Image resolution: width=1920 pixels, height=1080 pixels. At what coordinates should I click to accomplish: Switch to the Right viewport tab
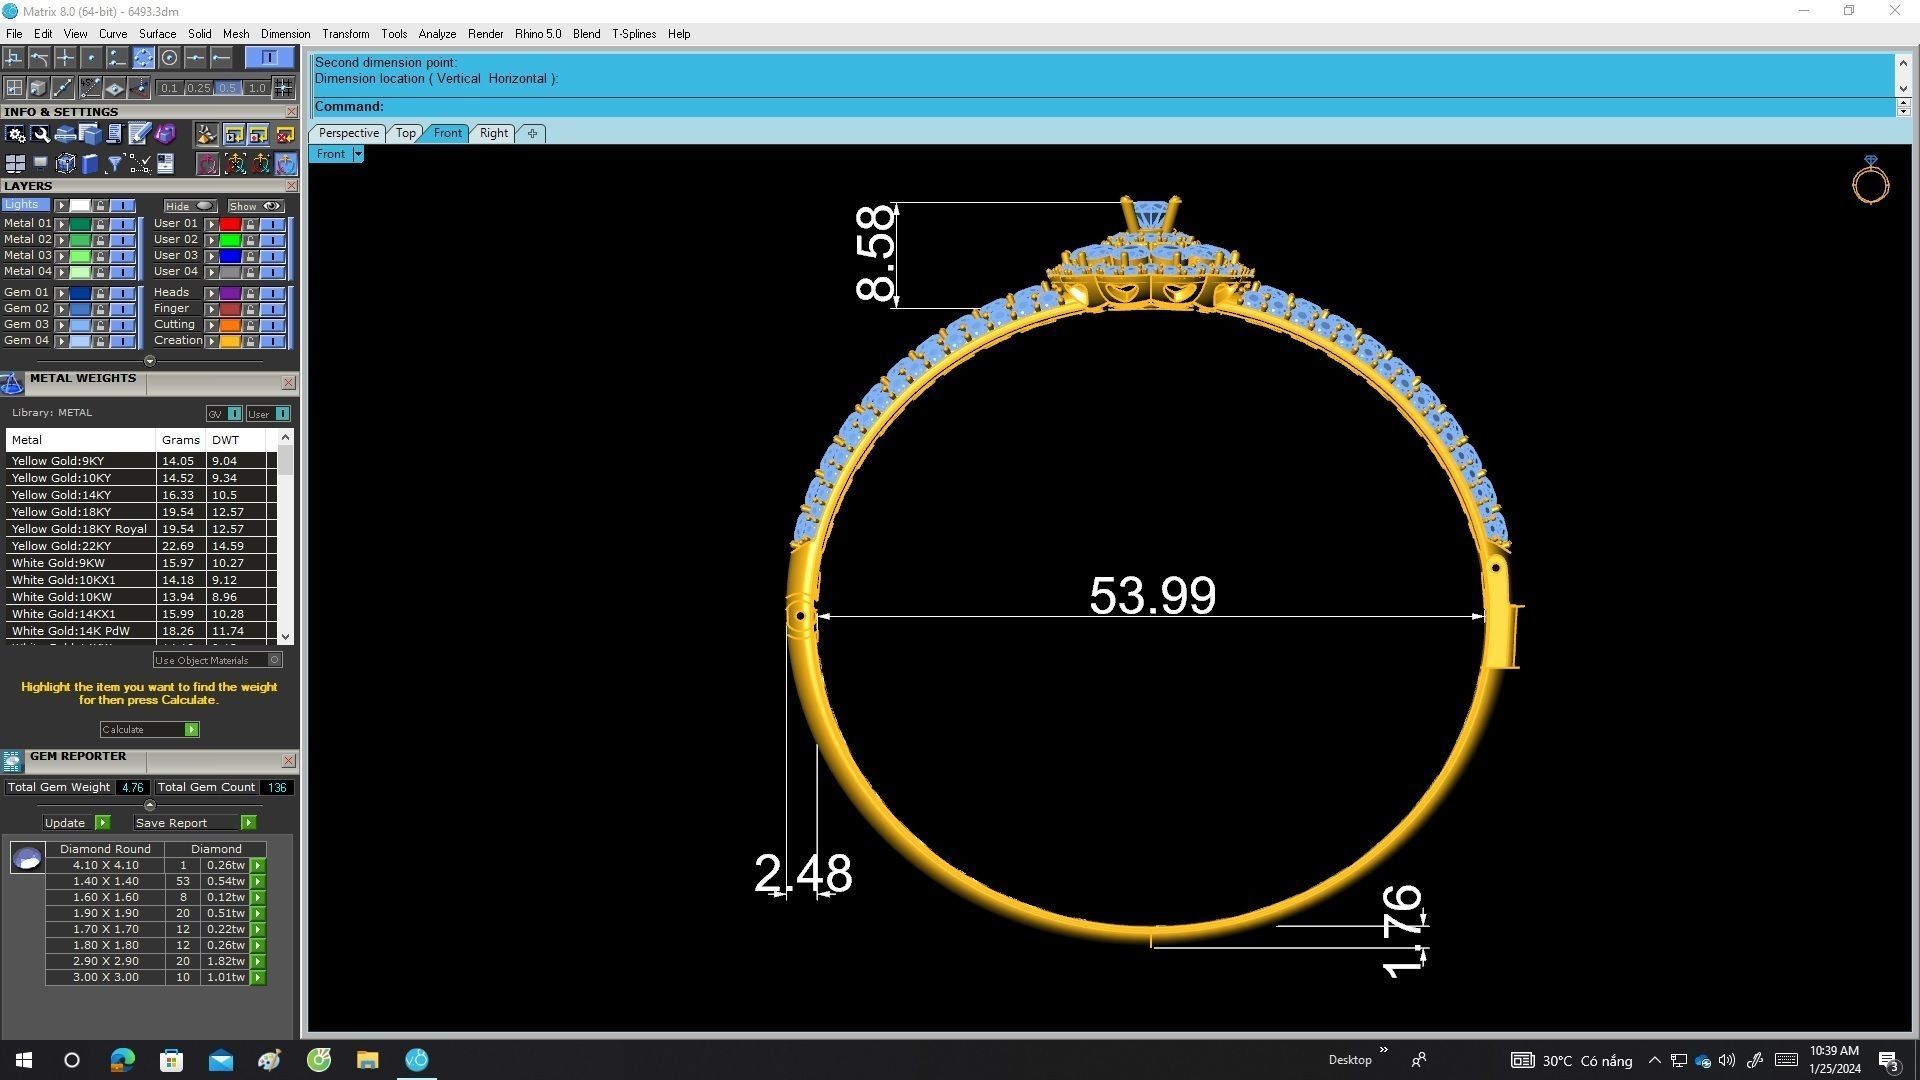(494, 133)
